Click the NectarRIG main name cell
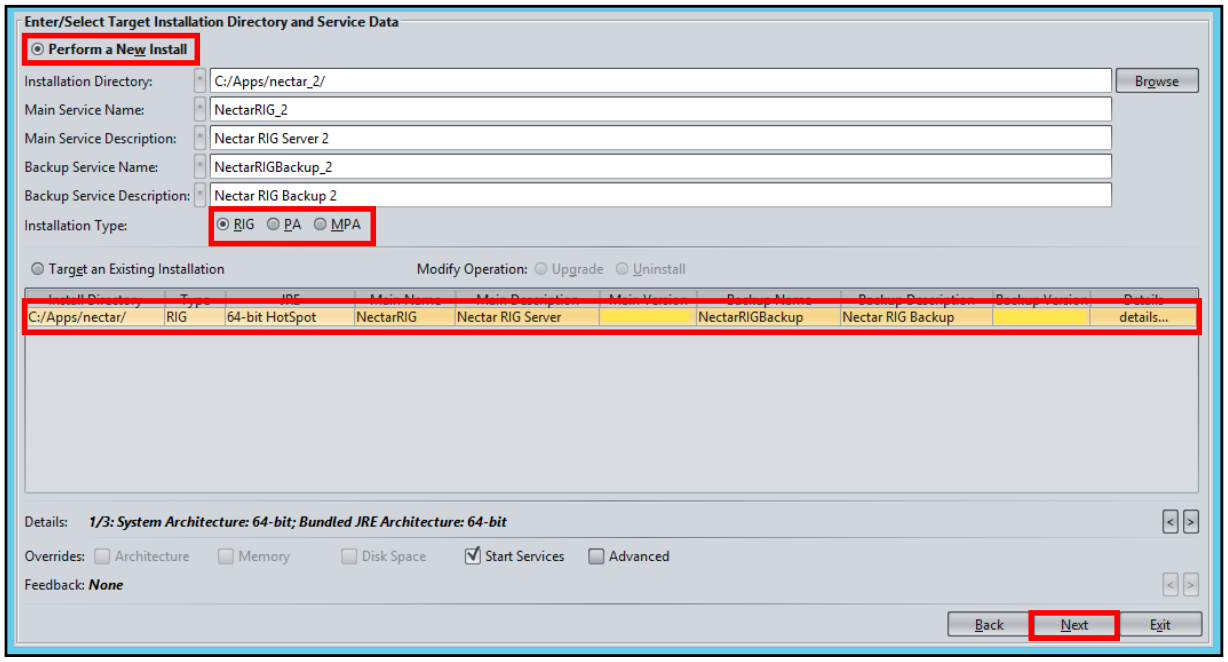Viewport: 1228px width, 662px height. [x=405, y=317]
